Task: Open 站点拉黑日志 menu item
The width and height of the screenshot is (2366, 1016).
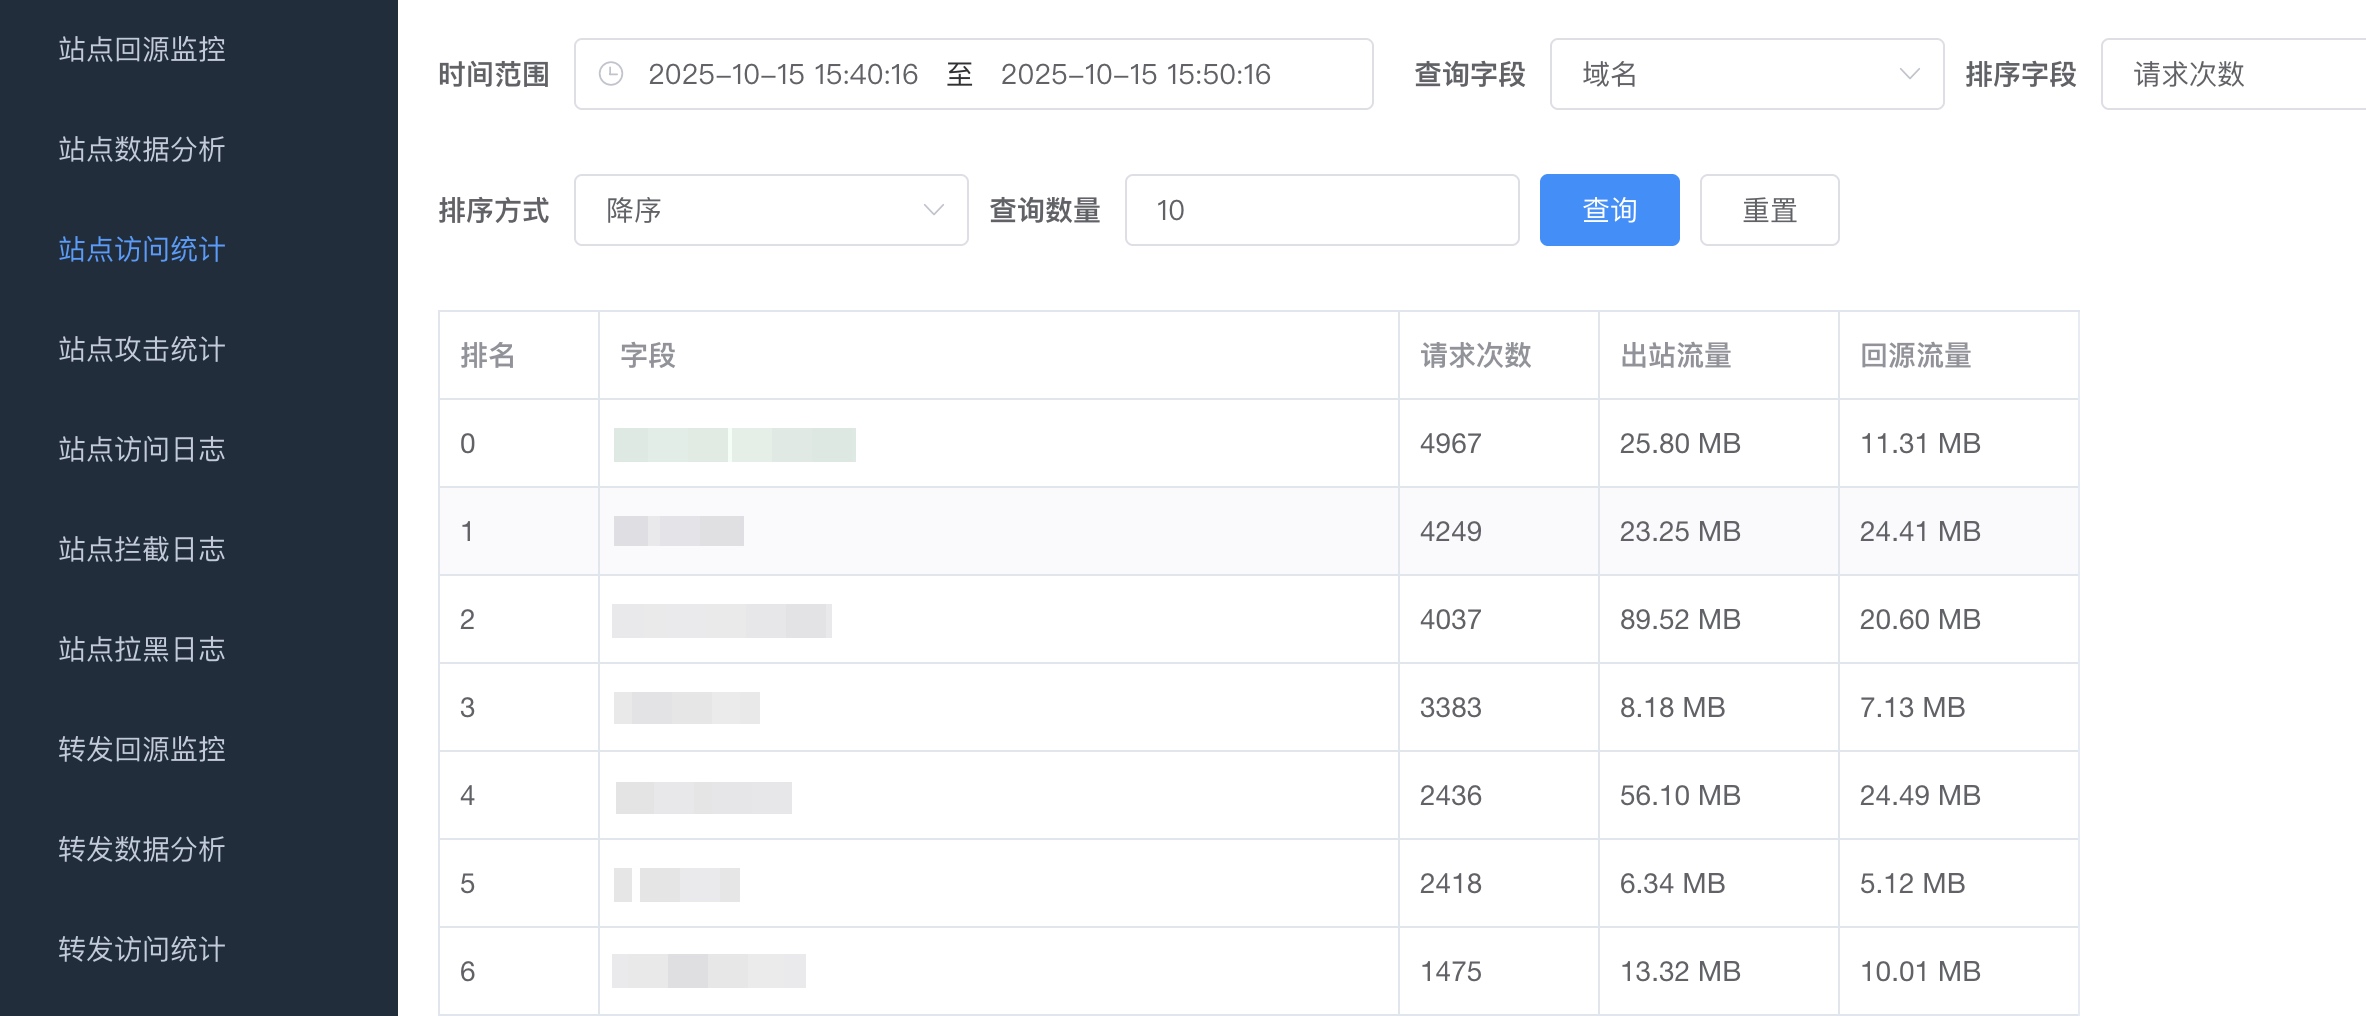Action: coord(141,649)
